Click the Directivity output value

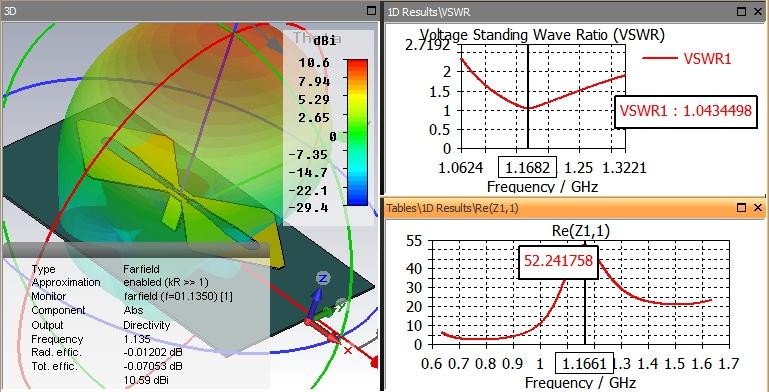(147, 325)
